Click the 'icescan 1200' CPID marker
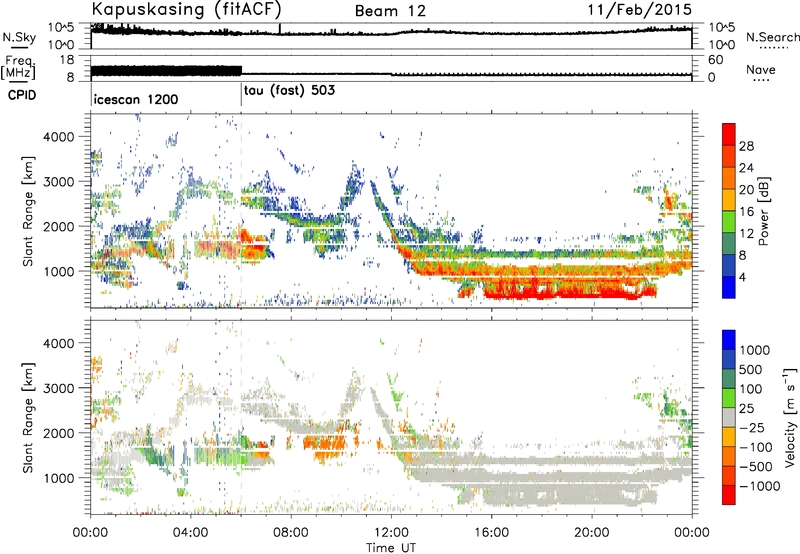This screenshot has height=554, width=800. (136, 99)
